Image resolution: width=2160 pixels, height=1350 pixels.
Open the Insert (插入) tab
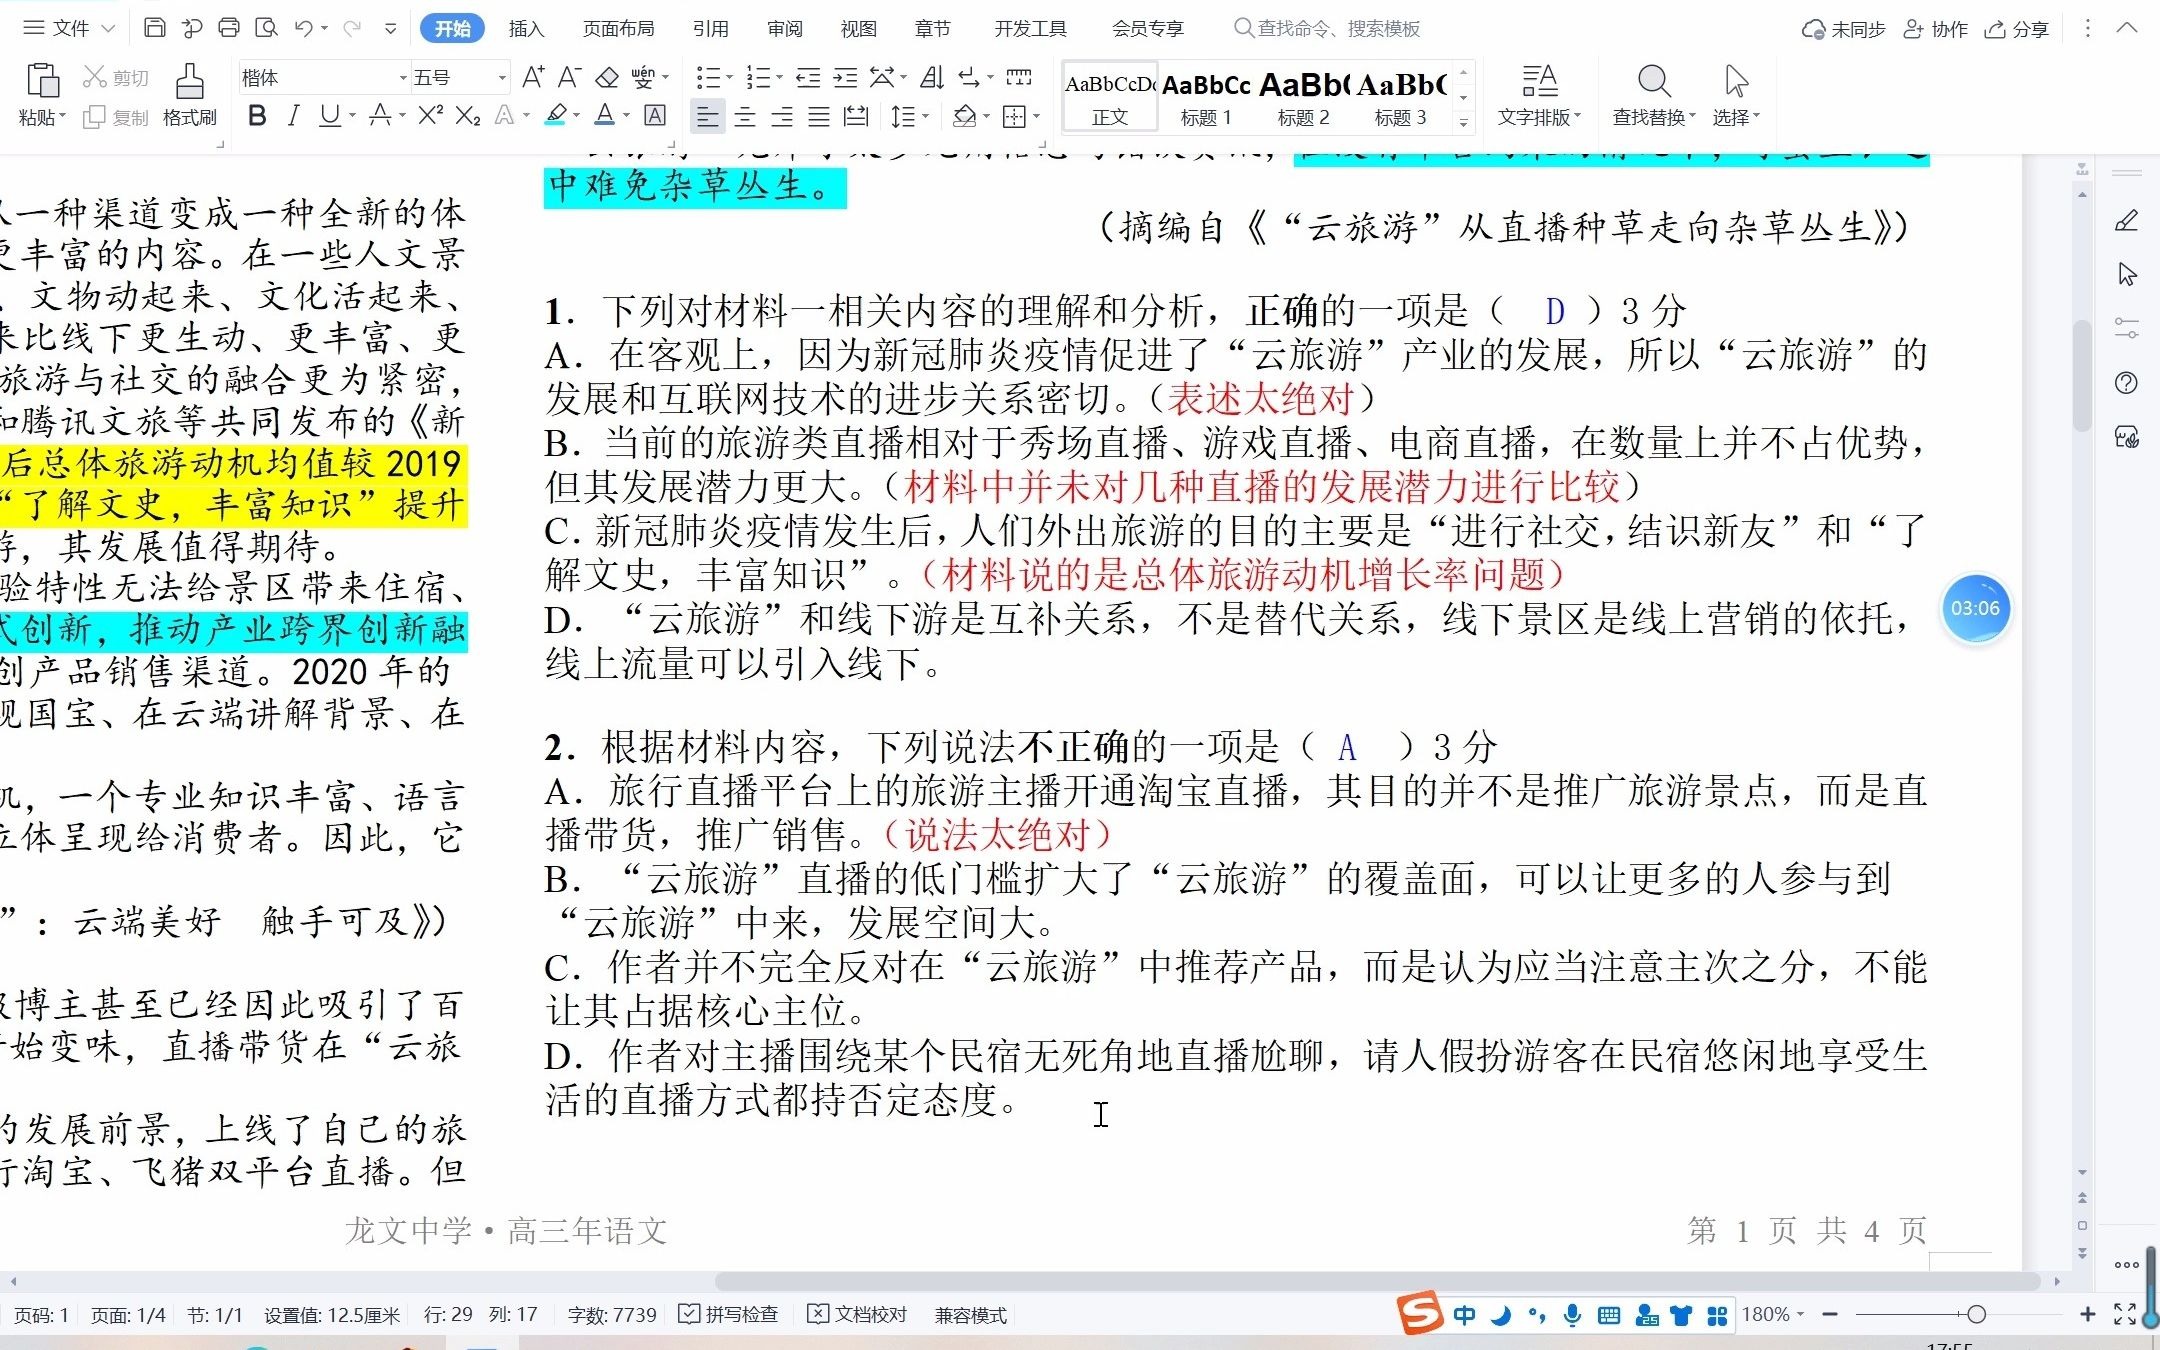[526, 29]
